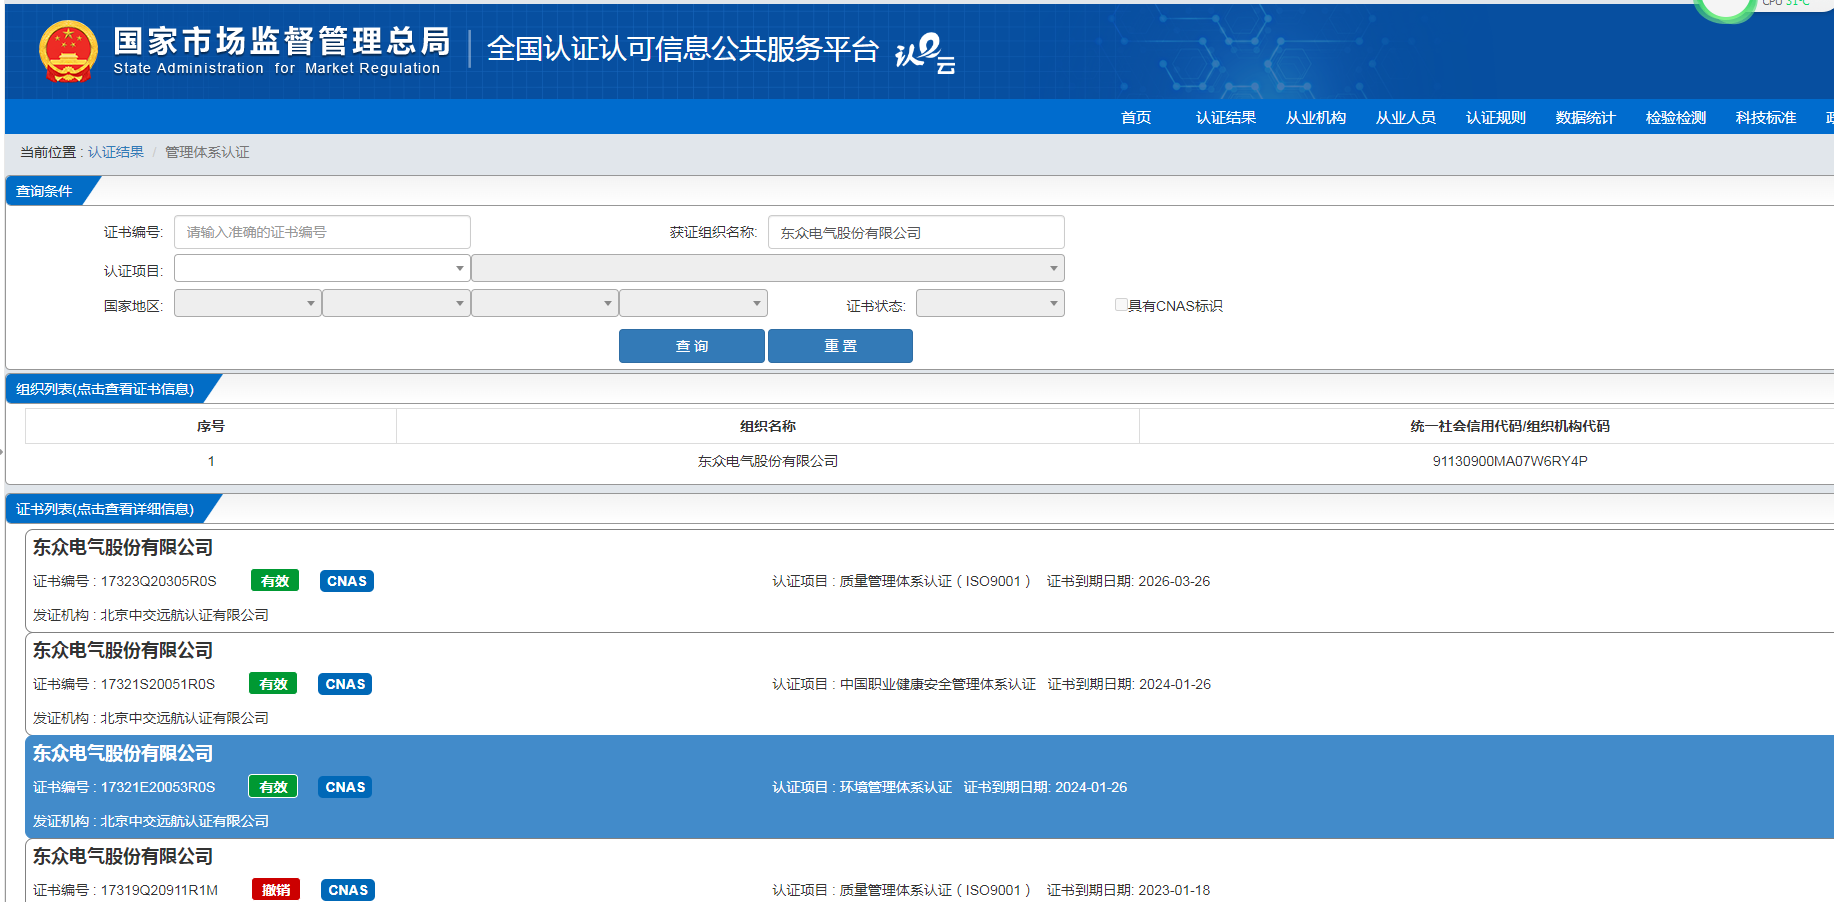This screenshot has height=902, width=1834.
Task: Open 认证规则 navigation menu
Action: pyautogui.click(x=1496, y=118)
